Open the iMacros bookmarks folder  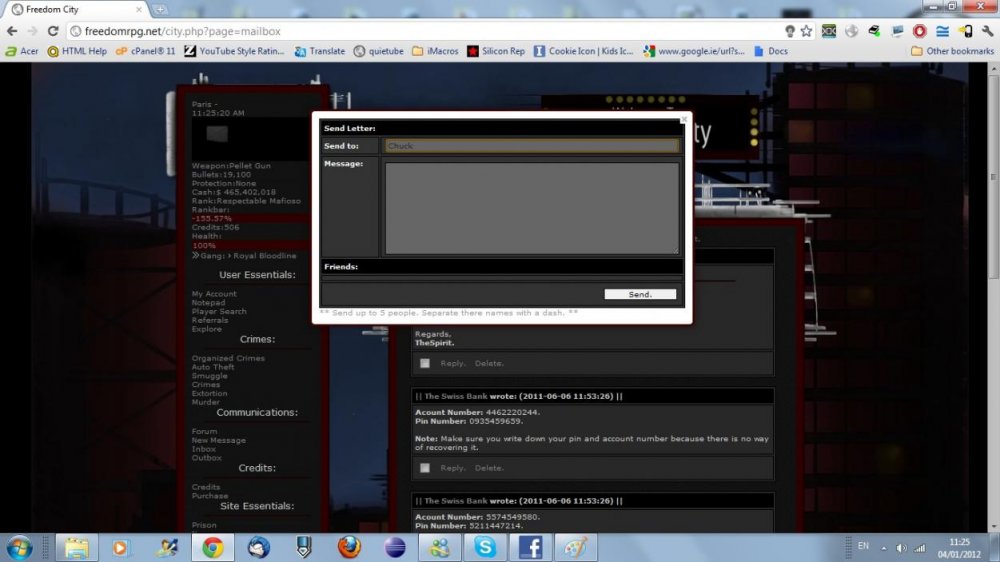[437, 51]
